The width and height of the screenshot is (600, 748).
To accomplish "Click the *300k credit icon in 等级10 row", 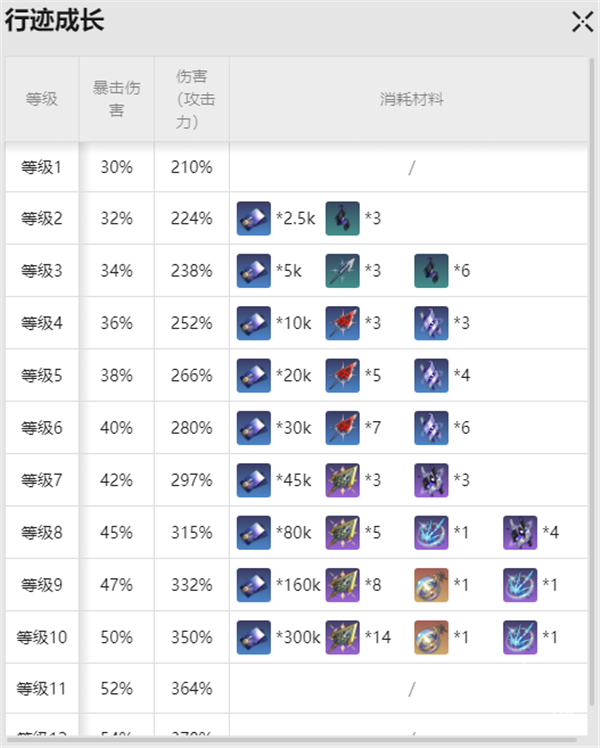I will [254, 637].
